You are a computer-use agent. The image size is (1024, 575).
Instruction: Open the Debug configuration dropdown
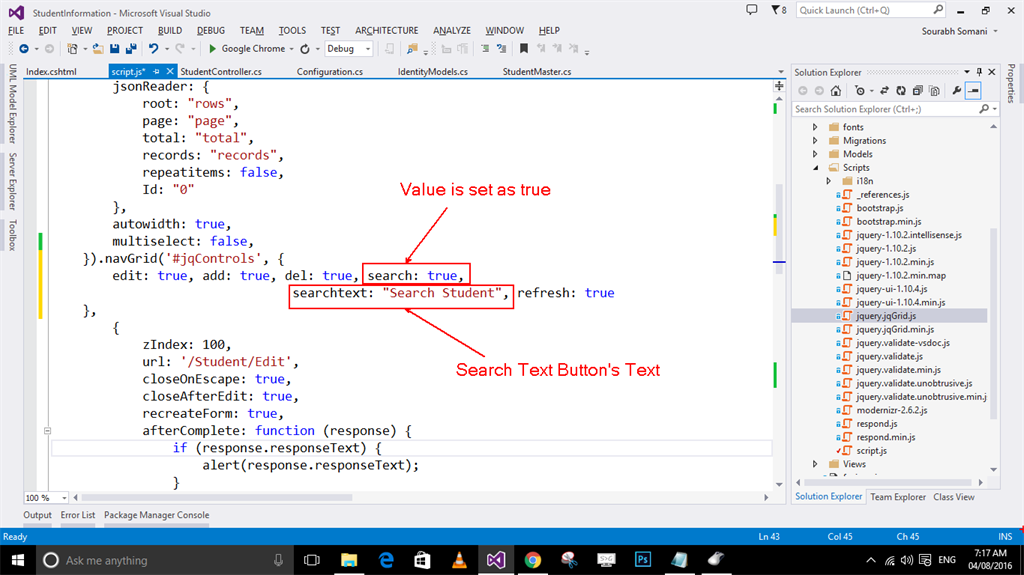pyautogui.click(x=368, y=48)
